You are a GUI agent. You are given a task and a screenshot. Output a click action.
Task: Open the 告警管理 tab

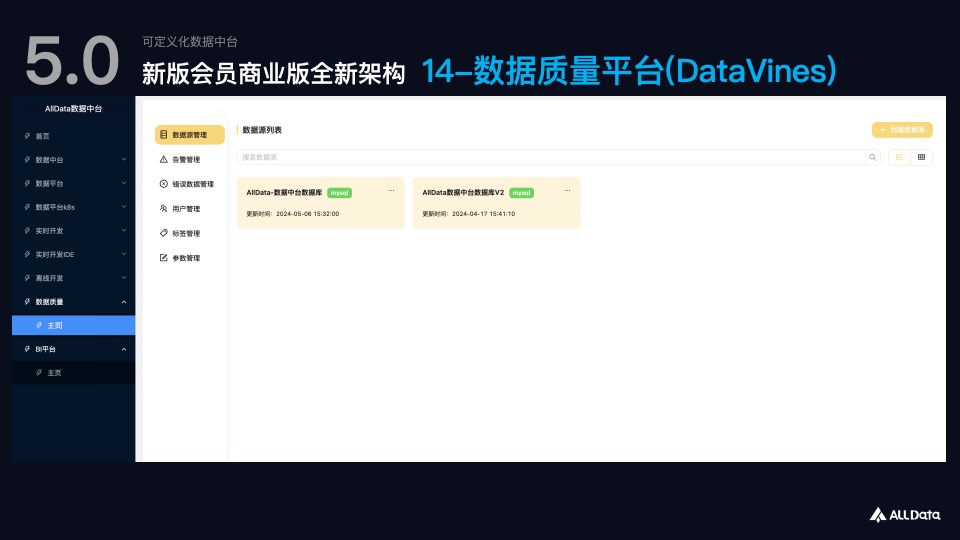[x=190, y=159]
